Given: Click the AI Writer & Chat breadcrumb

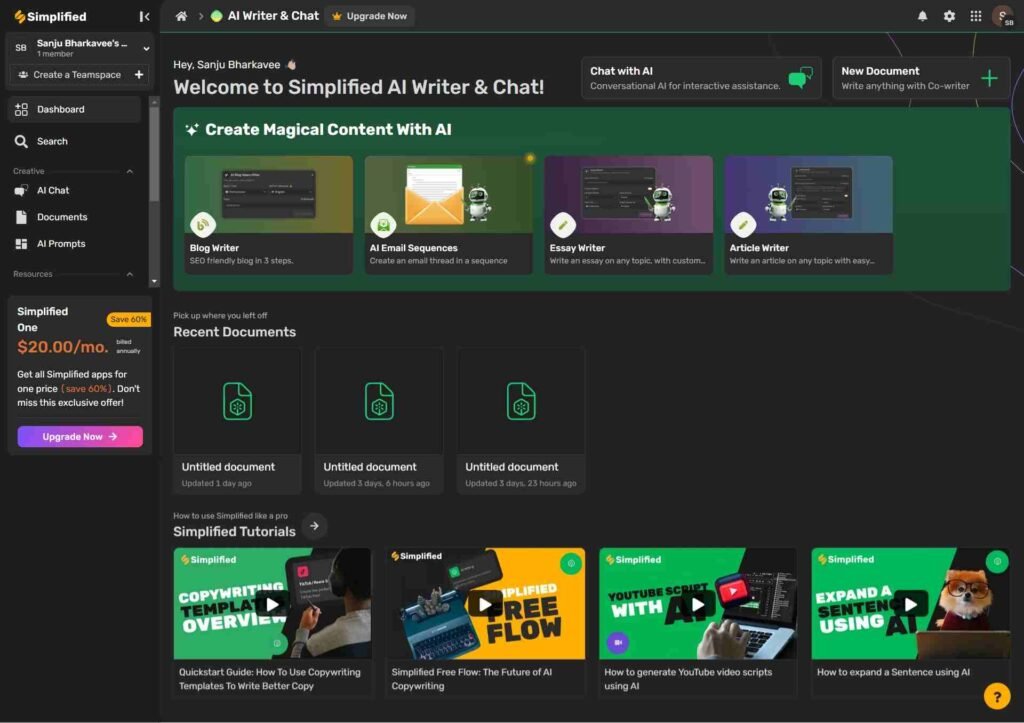Looking at the screenshot, I should (273, 16).
